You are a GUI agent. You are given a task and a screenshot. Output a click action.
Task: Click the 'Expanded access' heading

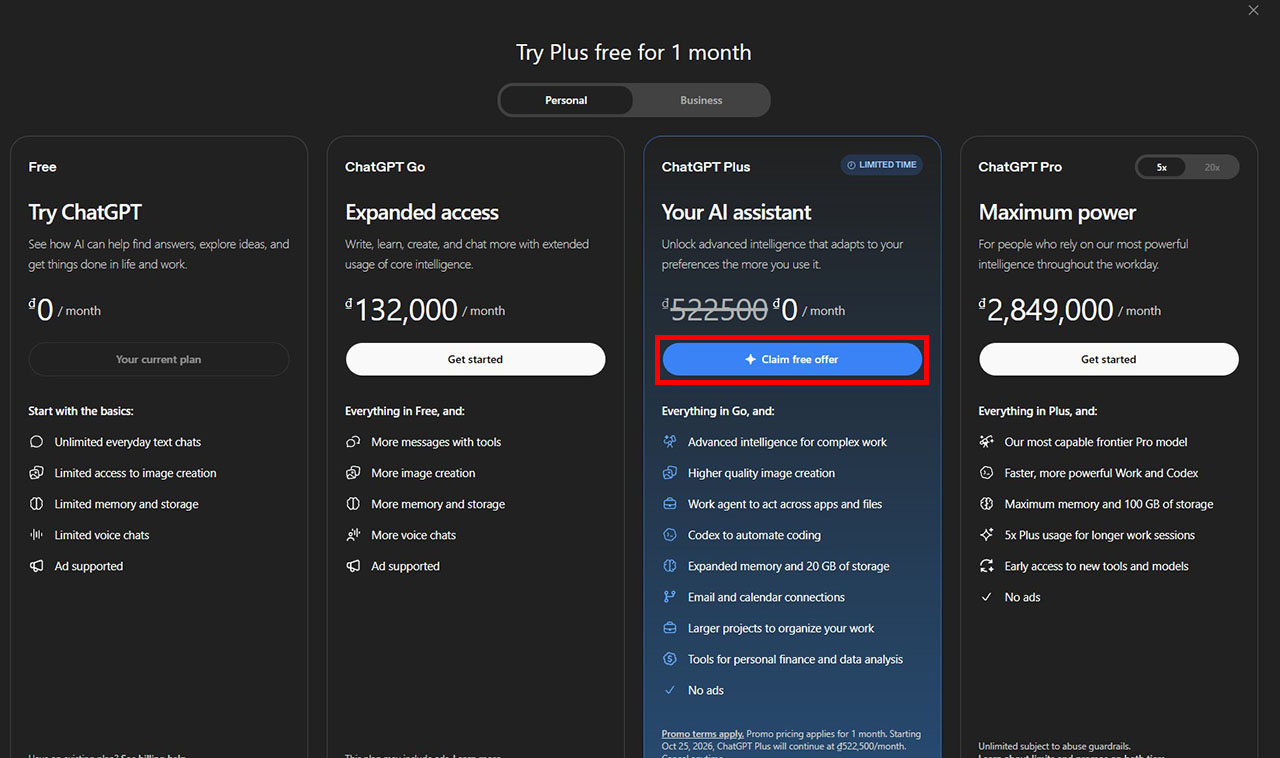click(422, 212)
